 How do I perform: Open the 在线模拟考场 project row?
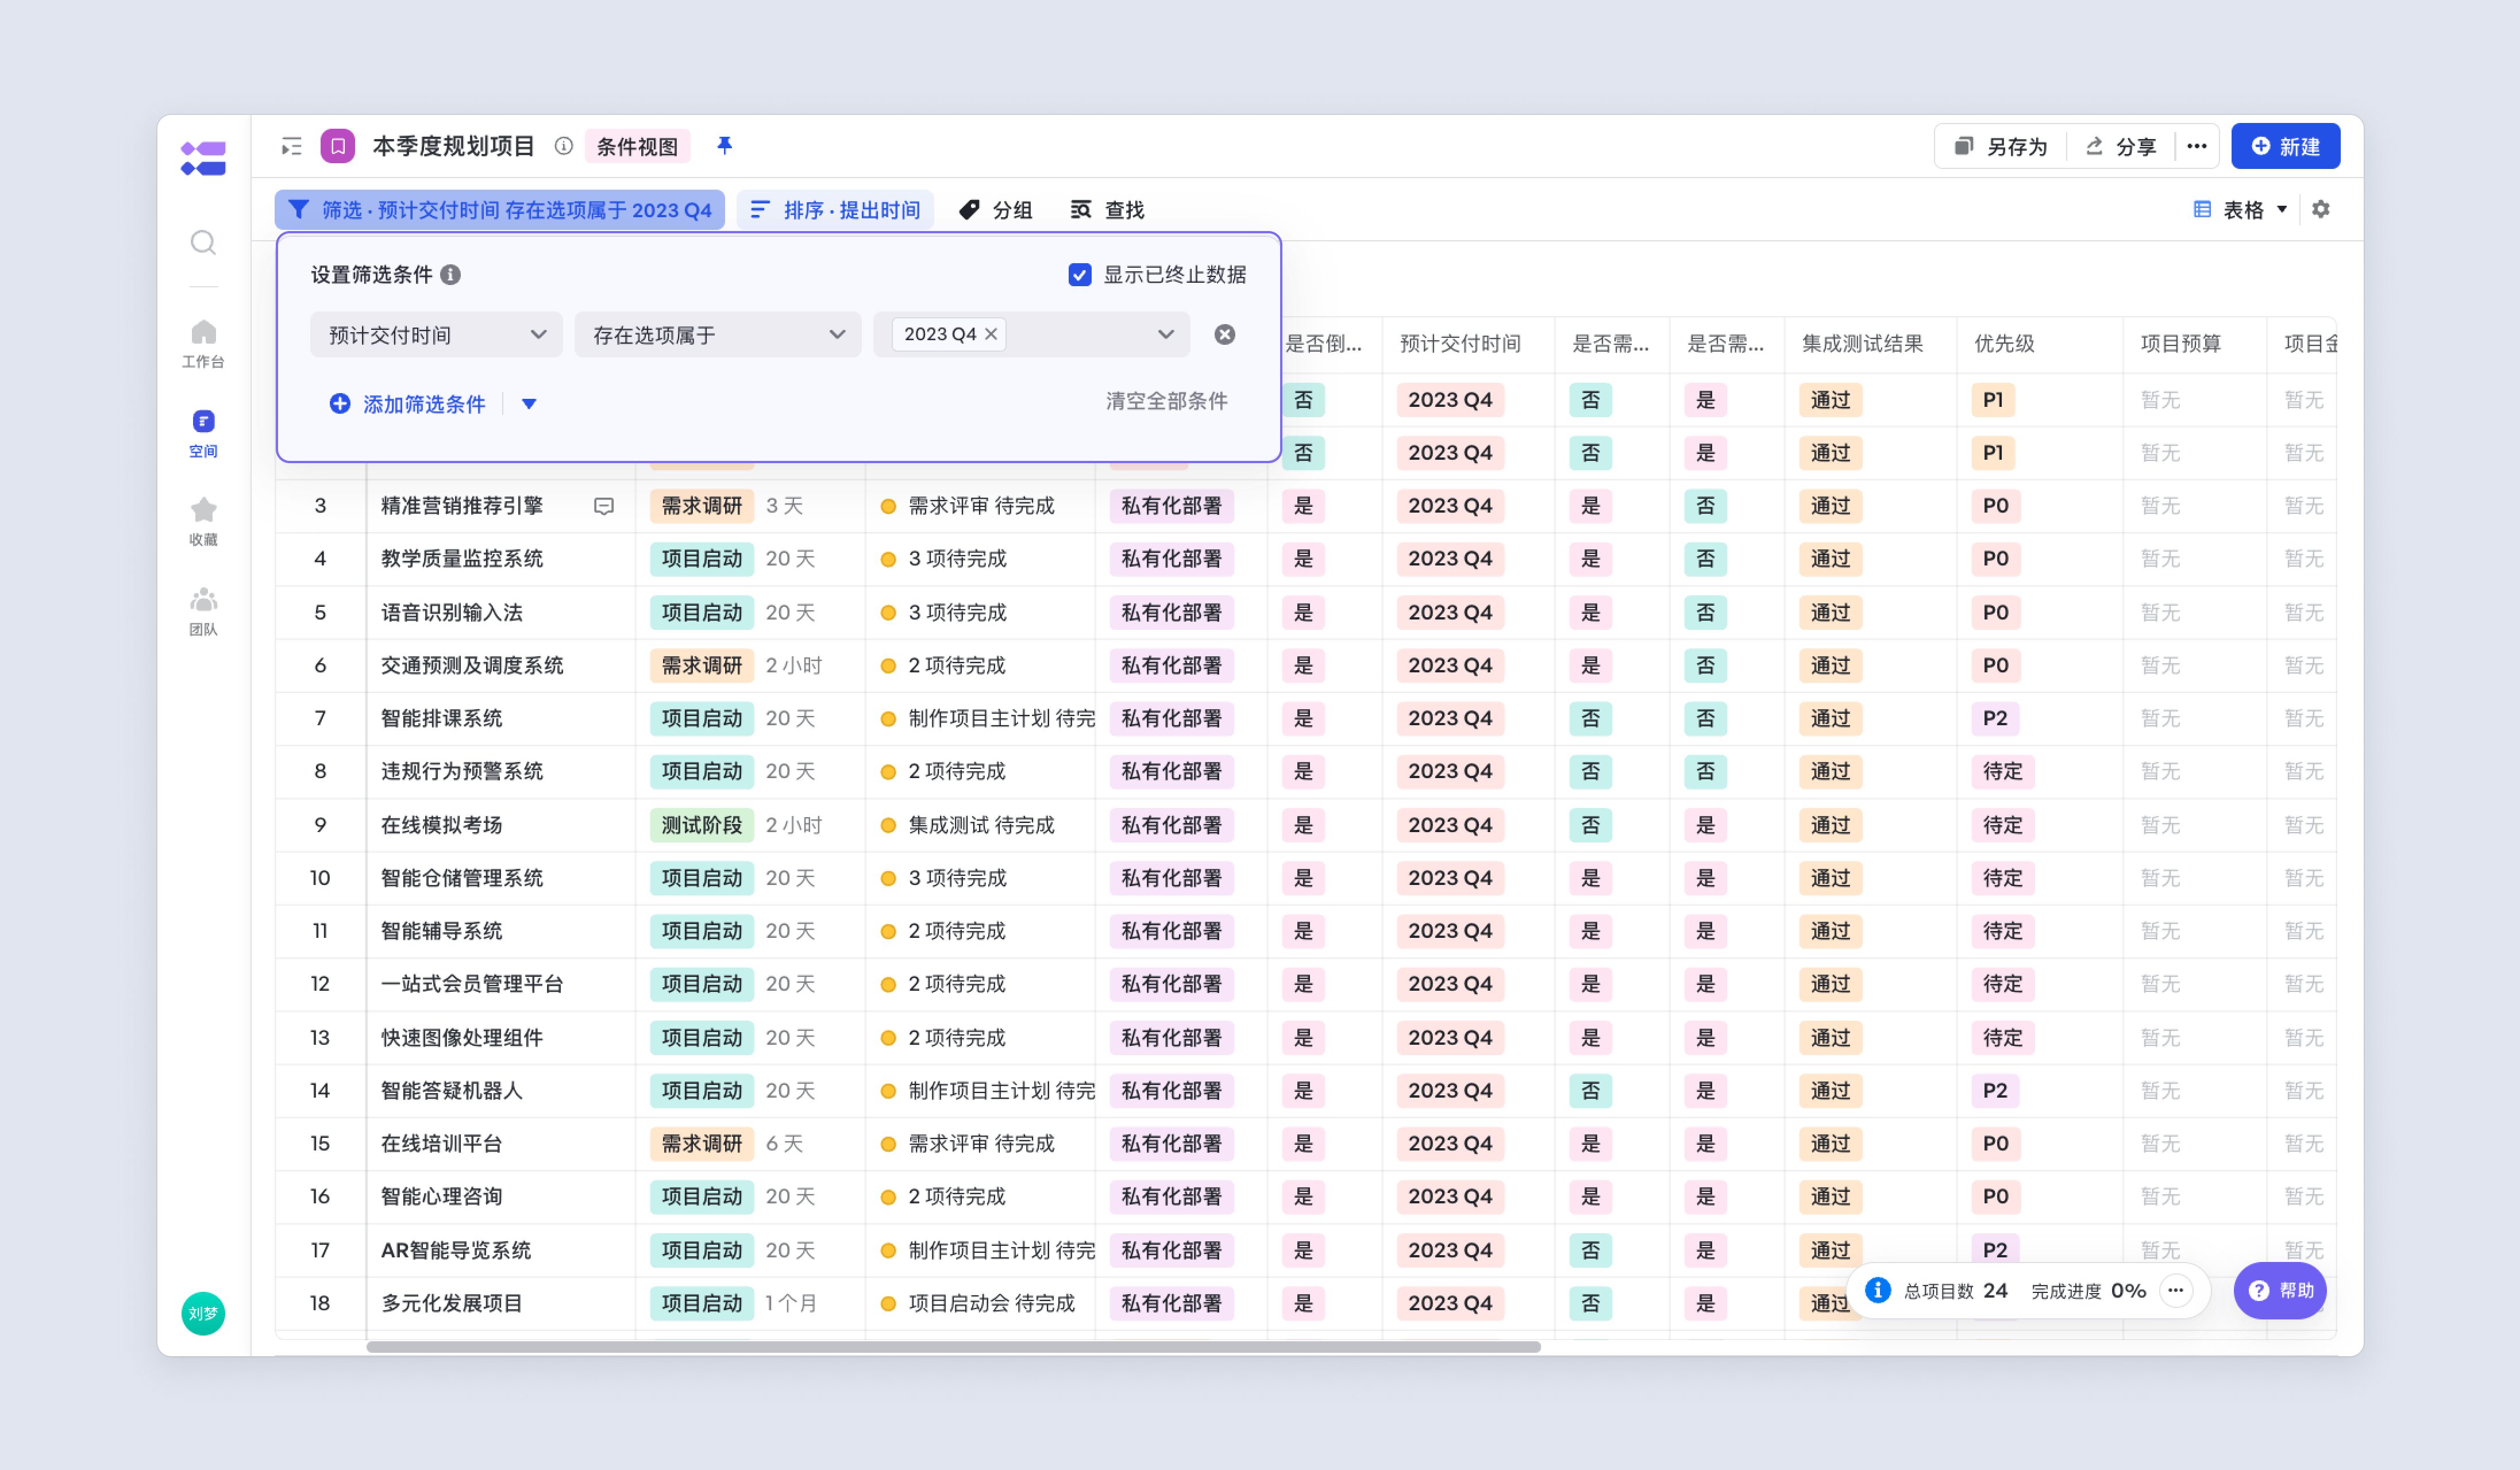[x=442, y=825]
